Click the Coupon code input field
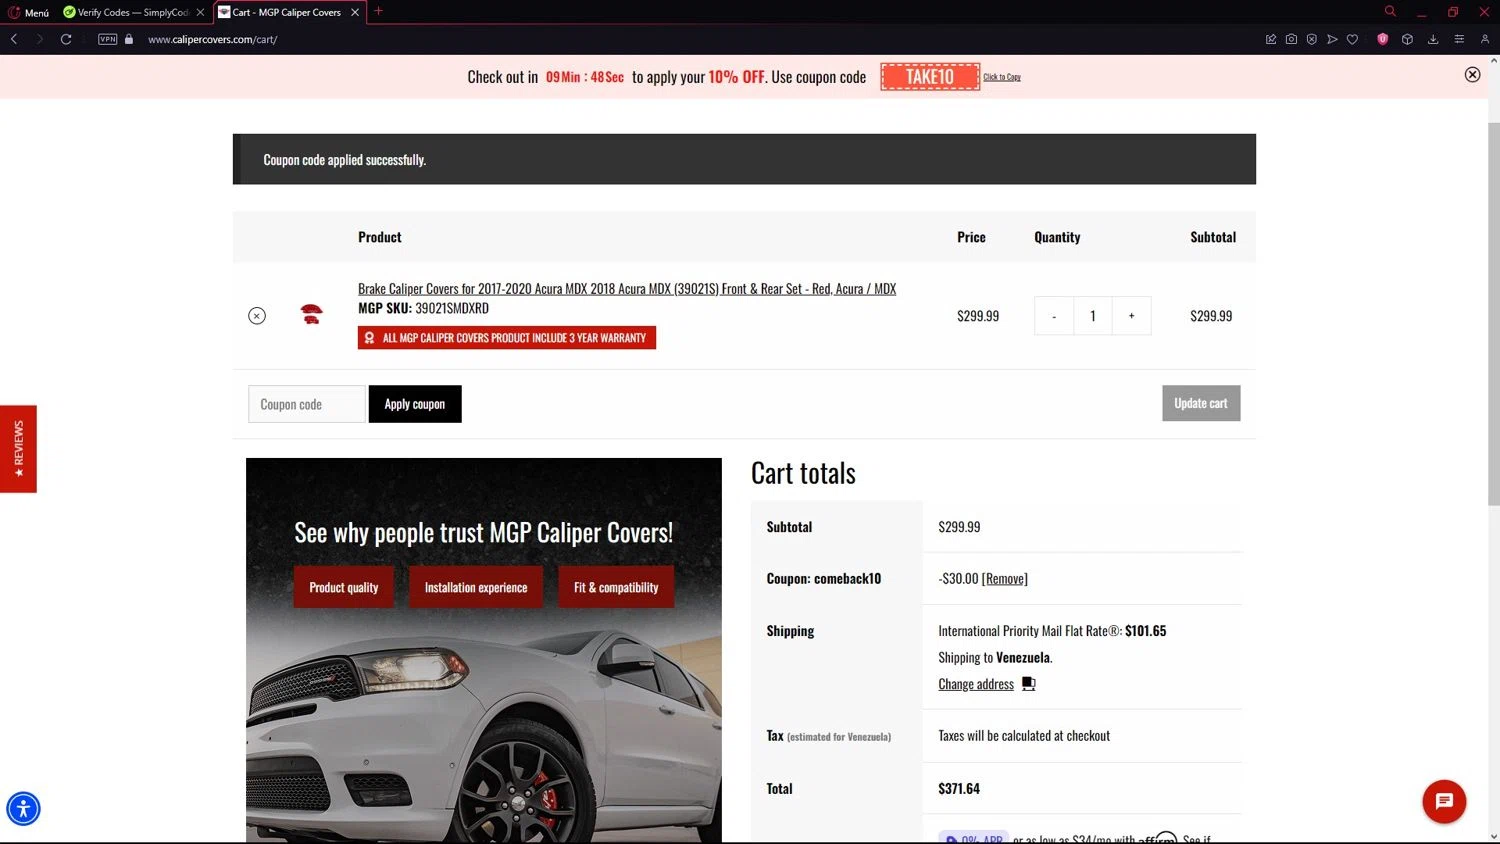The image size is (1500, 844). (x=306, y=404)
